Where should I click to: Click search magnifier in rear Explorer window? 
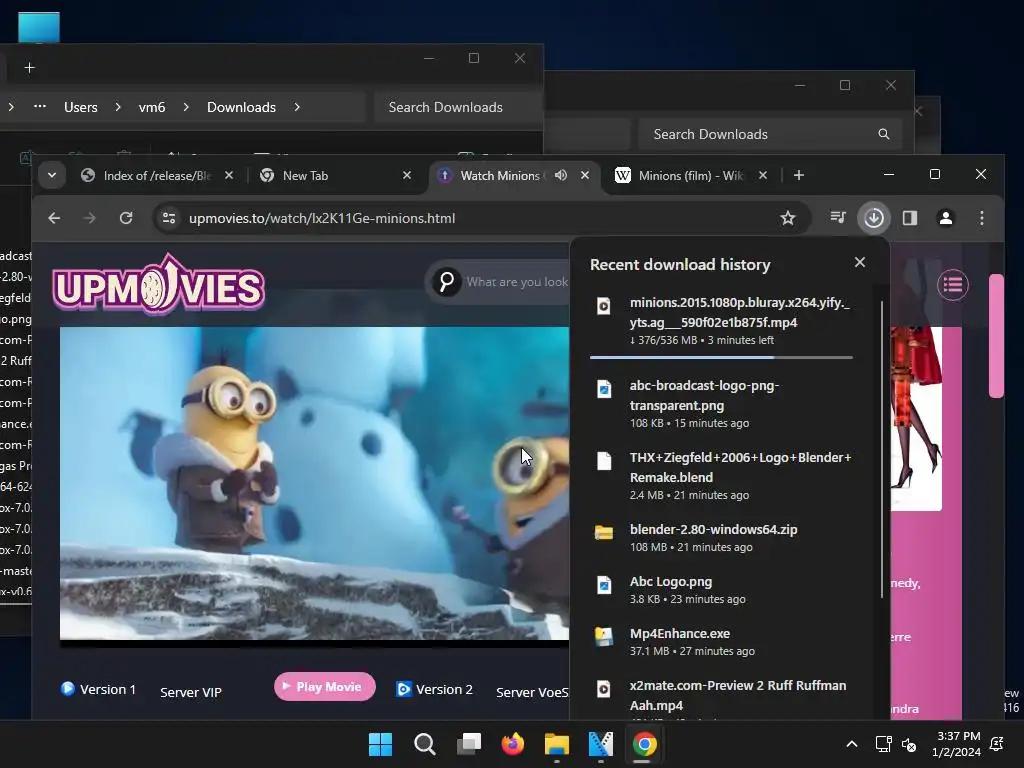pos(884,134)
